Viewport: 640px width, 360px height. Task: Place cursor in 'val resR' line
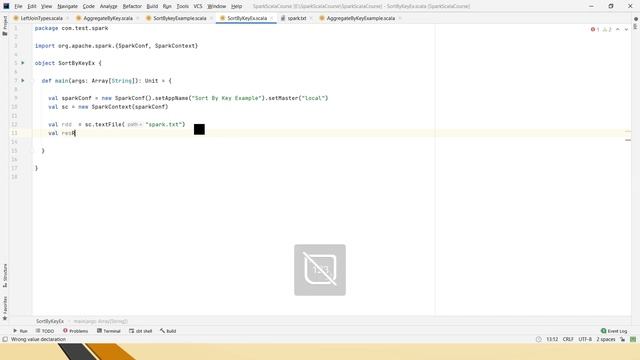(62, 133)
